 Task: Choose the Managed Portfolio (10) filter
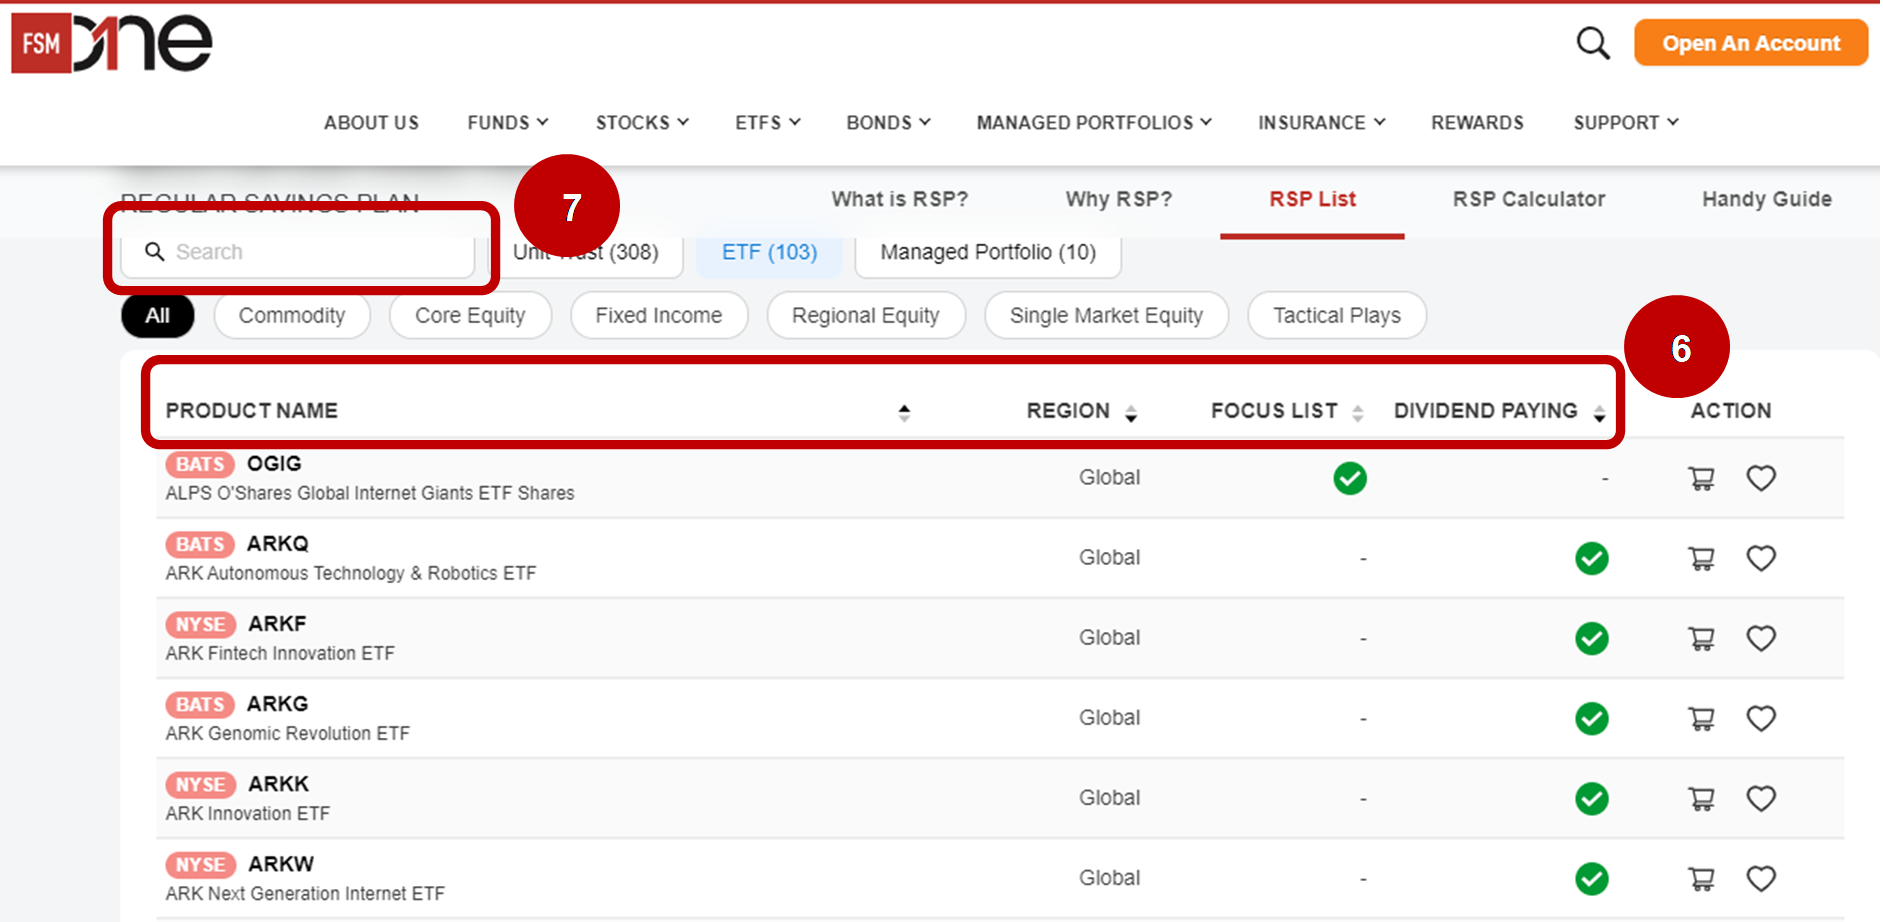click(987, 252)
